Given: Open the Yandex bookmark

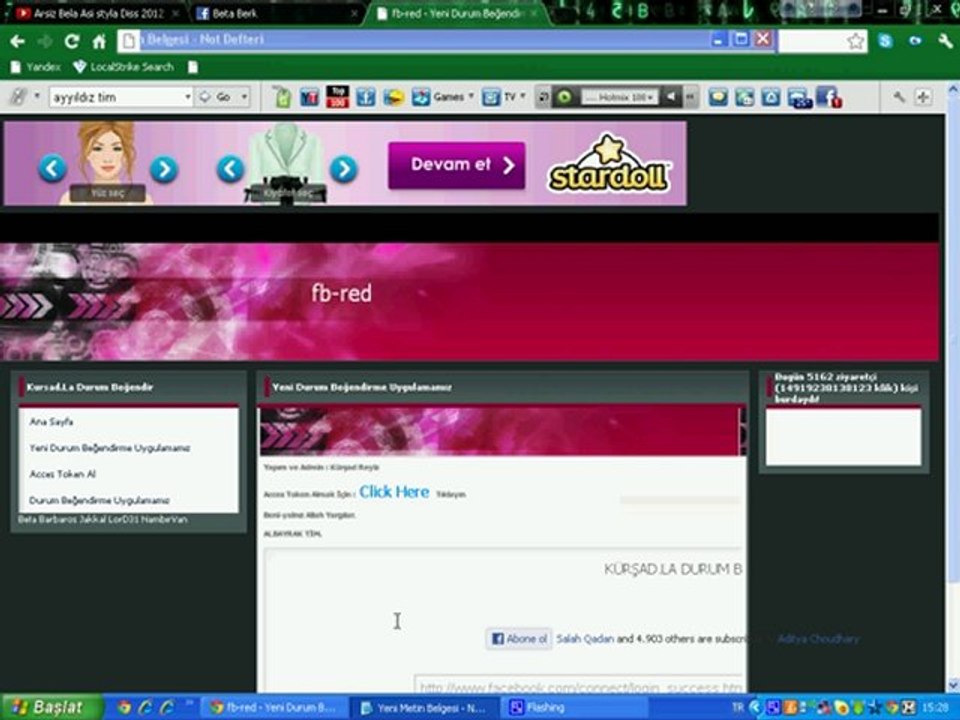Looking at the screenshot, I should [x=35, y=67].
